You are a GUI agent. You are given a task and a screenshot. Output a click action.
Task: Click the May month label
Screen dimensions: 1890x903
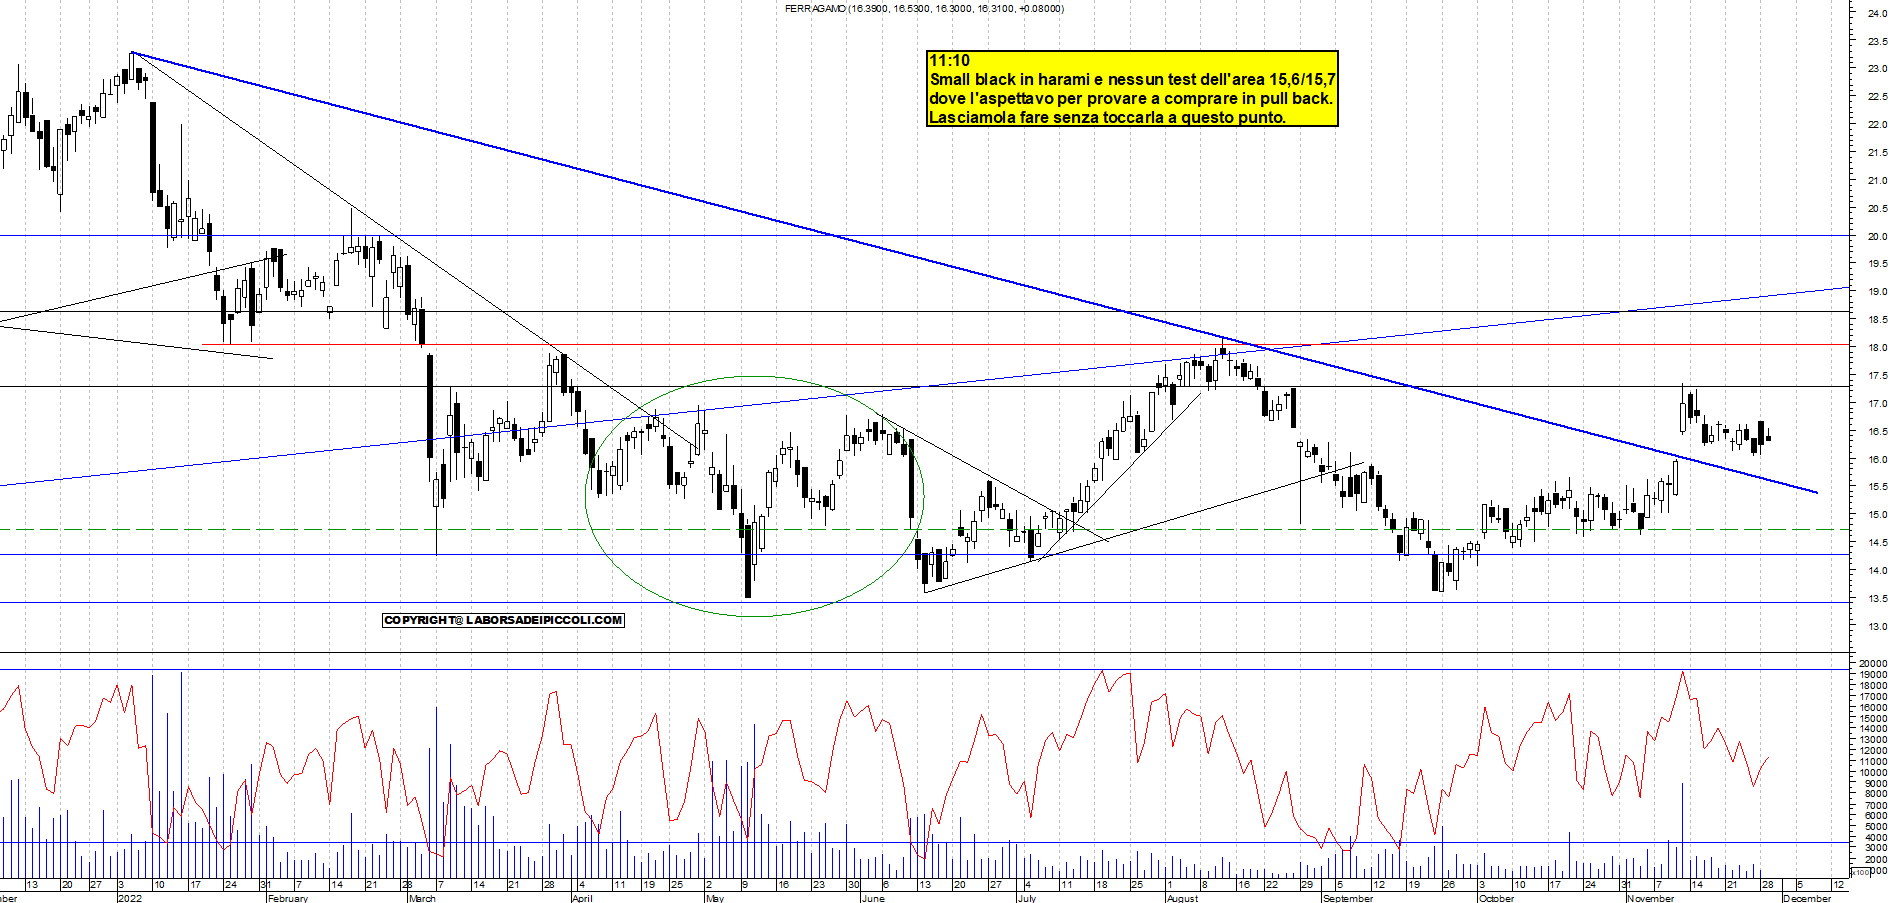point(715,898)
